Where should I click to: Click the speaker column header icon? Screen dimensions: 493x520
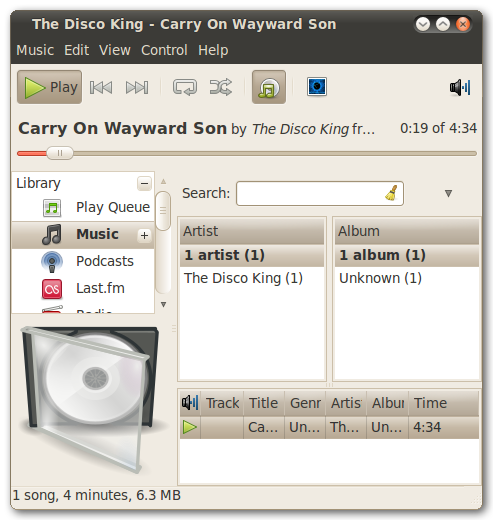point(190,403)
